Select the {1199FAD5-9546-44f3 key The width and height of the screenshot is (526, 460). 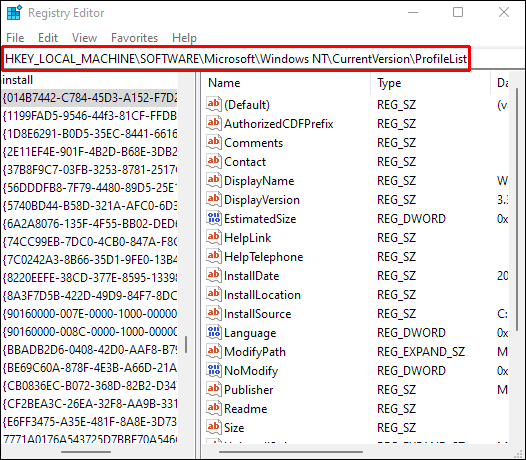(89, 116)
